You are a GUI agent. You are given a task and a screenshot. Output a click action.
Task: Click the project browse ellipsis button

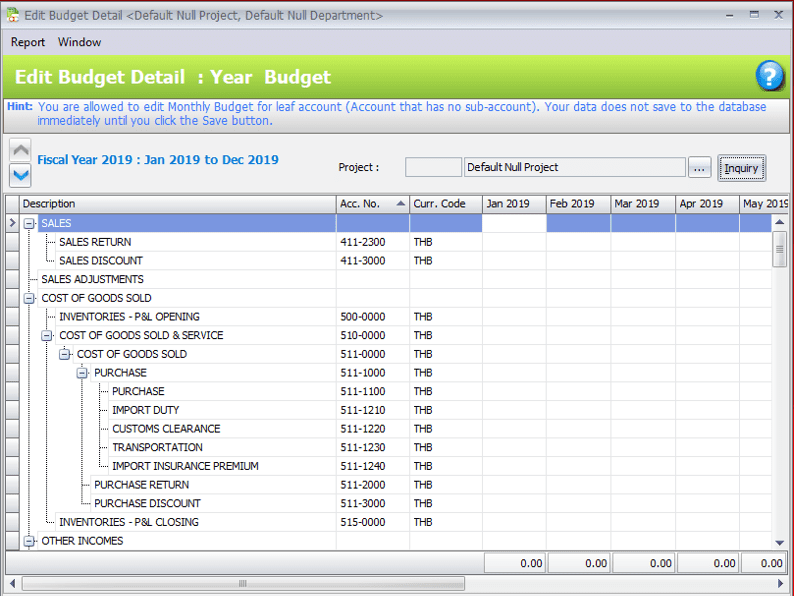coord(699,168)
